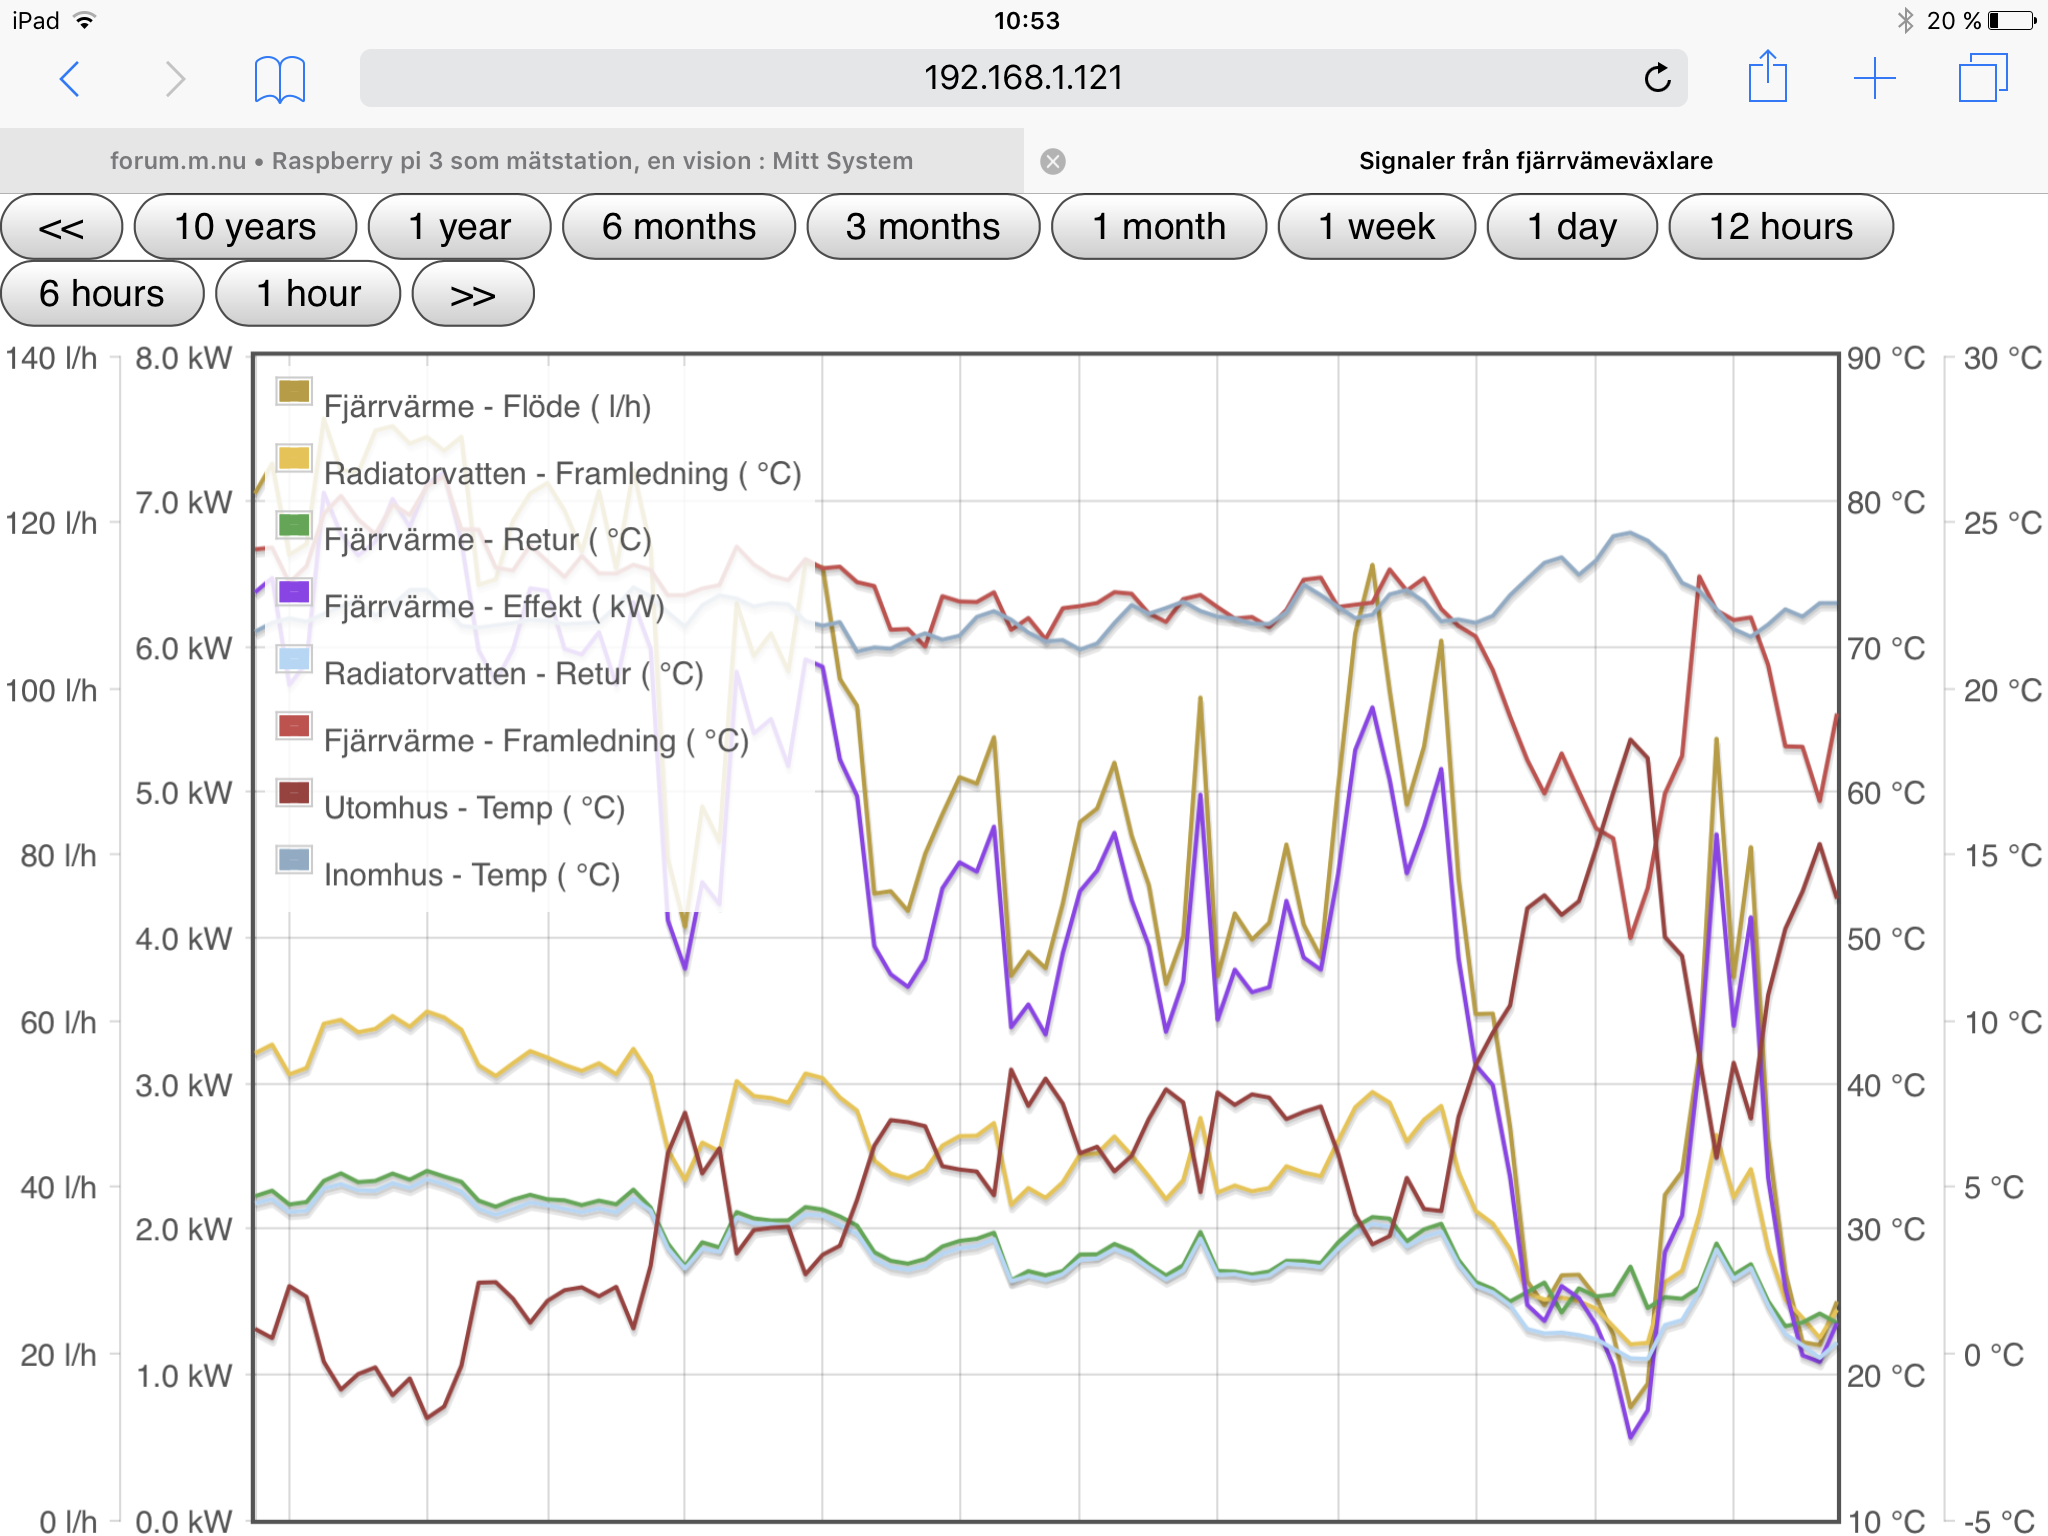
Task: Tap the Safari forward arrow
Action: tap(175, 79)
